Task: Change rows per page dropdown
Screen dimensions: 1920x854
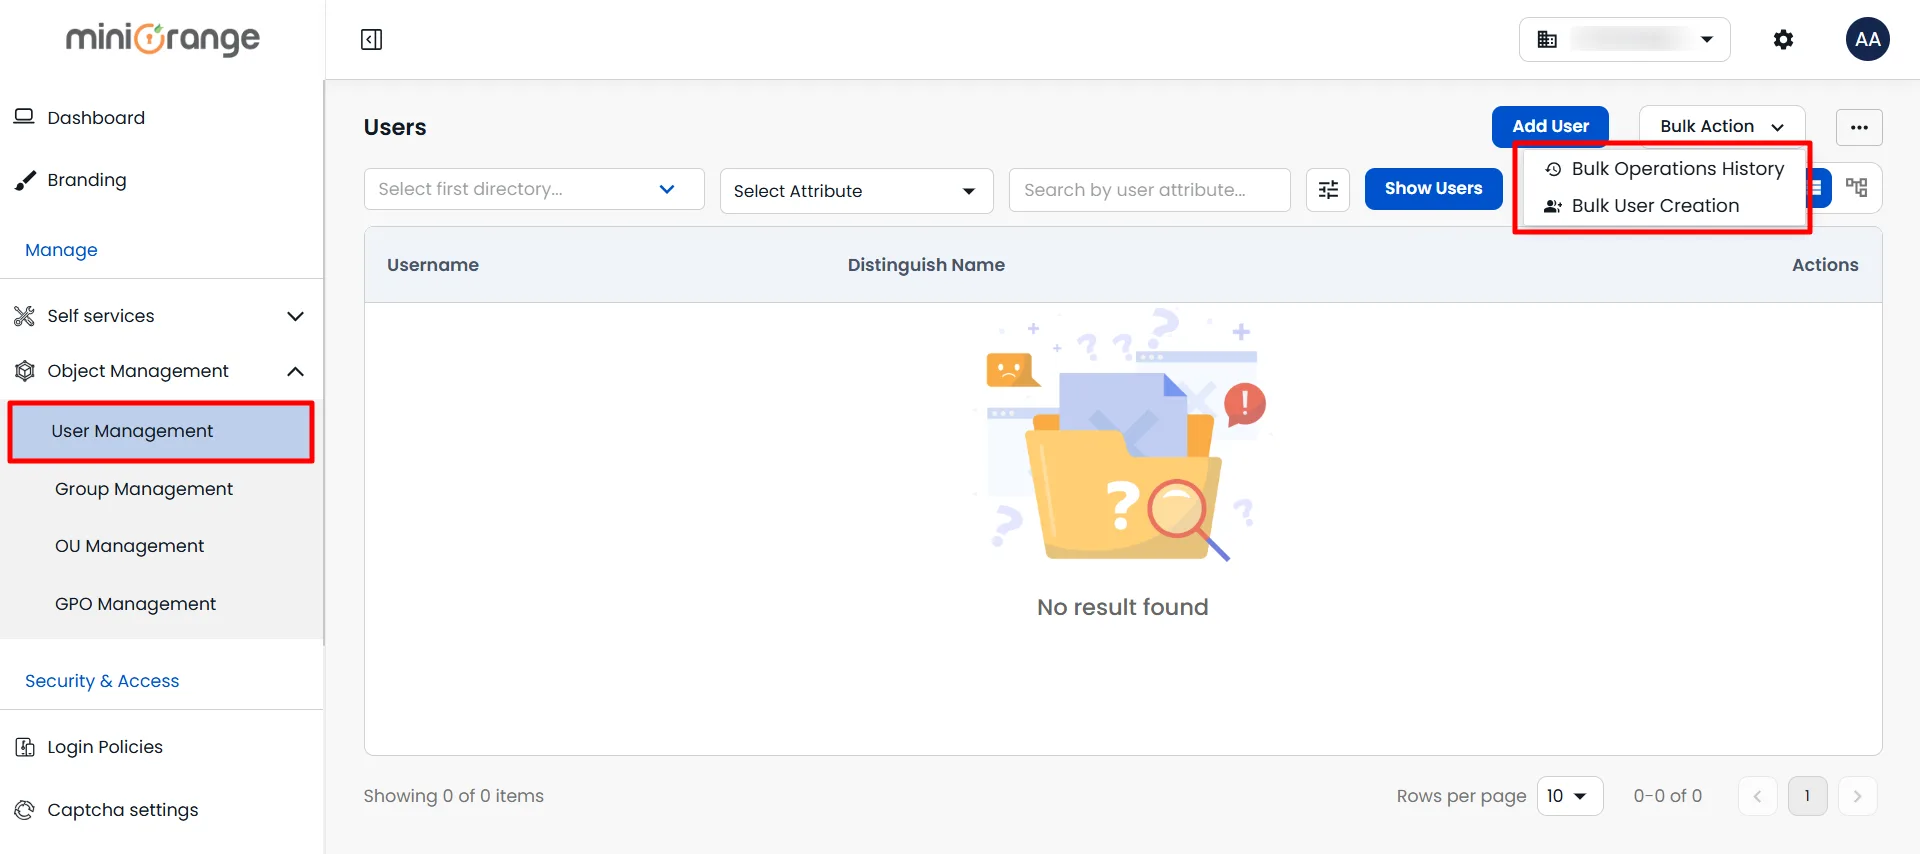Action: click(1569, 796)
